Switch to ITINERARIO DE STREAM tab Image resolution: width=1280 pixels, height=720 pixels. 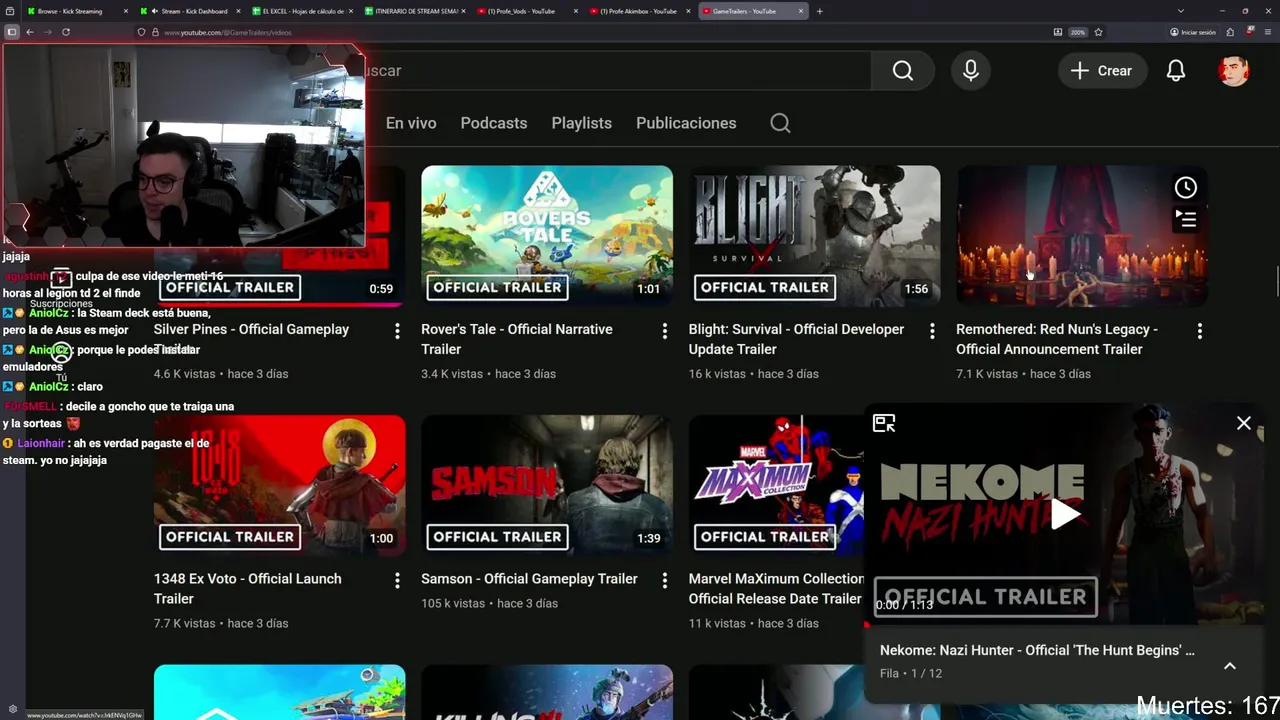coord(416,11)
